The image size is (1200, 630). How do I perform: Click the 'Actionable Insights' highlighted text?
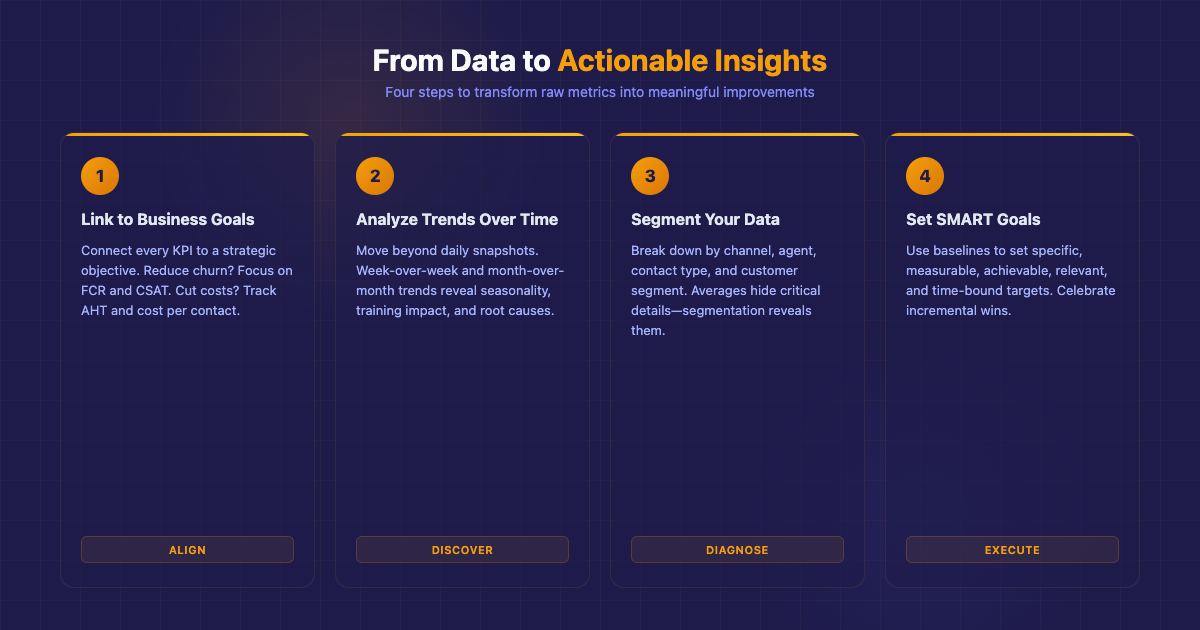[691, 61]
